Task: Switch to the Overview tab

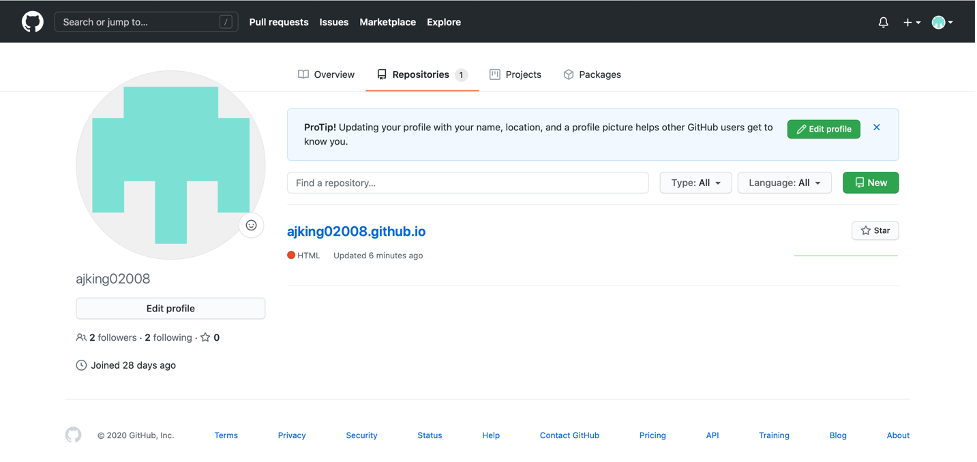Action: click(326, 75)
